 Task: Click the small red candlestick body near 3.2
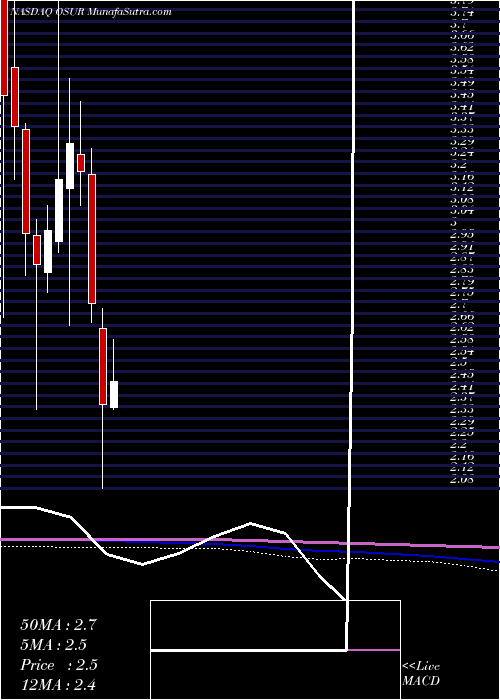point(81,162)
